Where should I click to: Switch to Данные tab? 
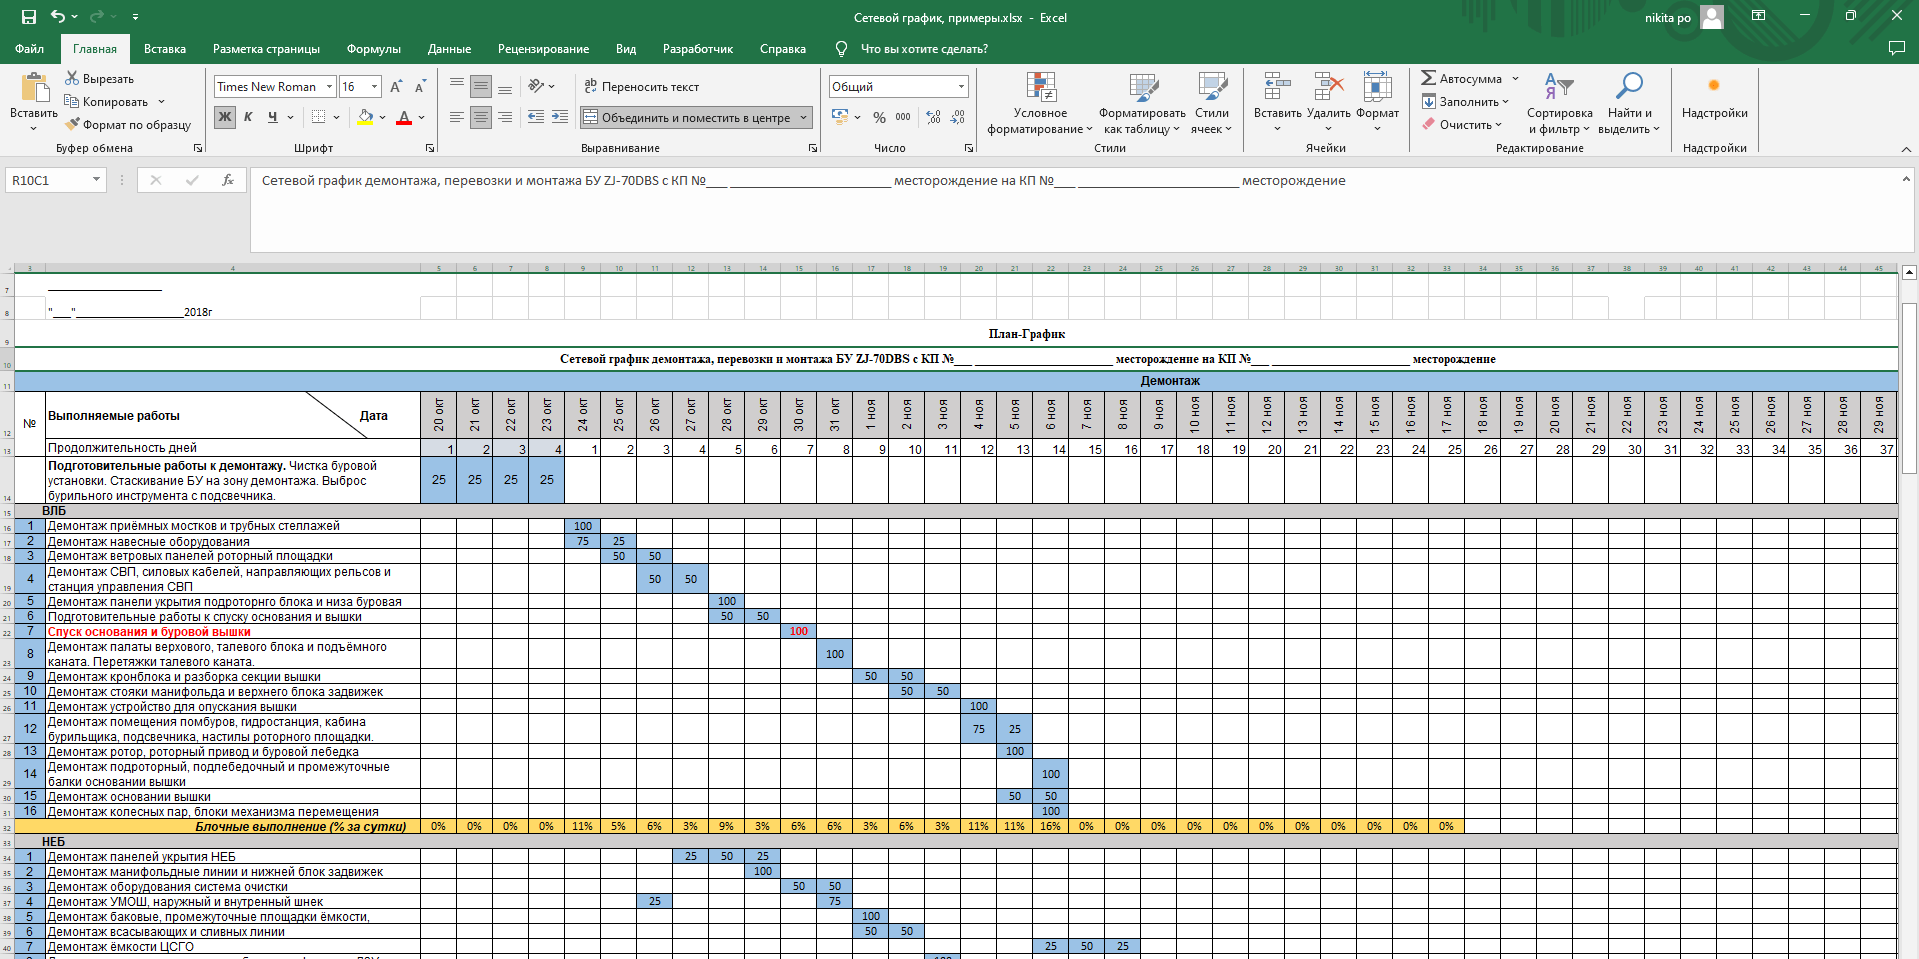coord(449,49)
